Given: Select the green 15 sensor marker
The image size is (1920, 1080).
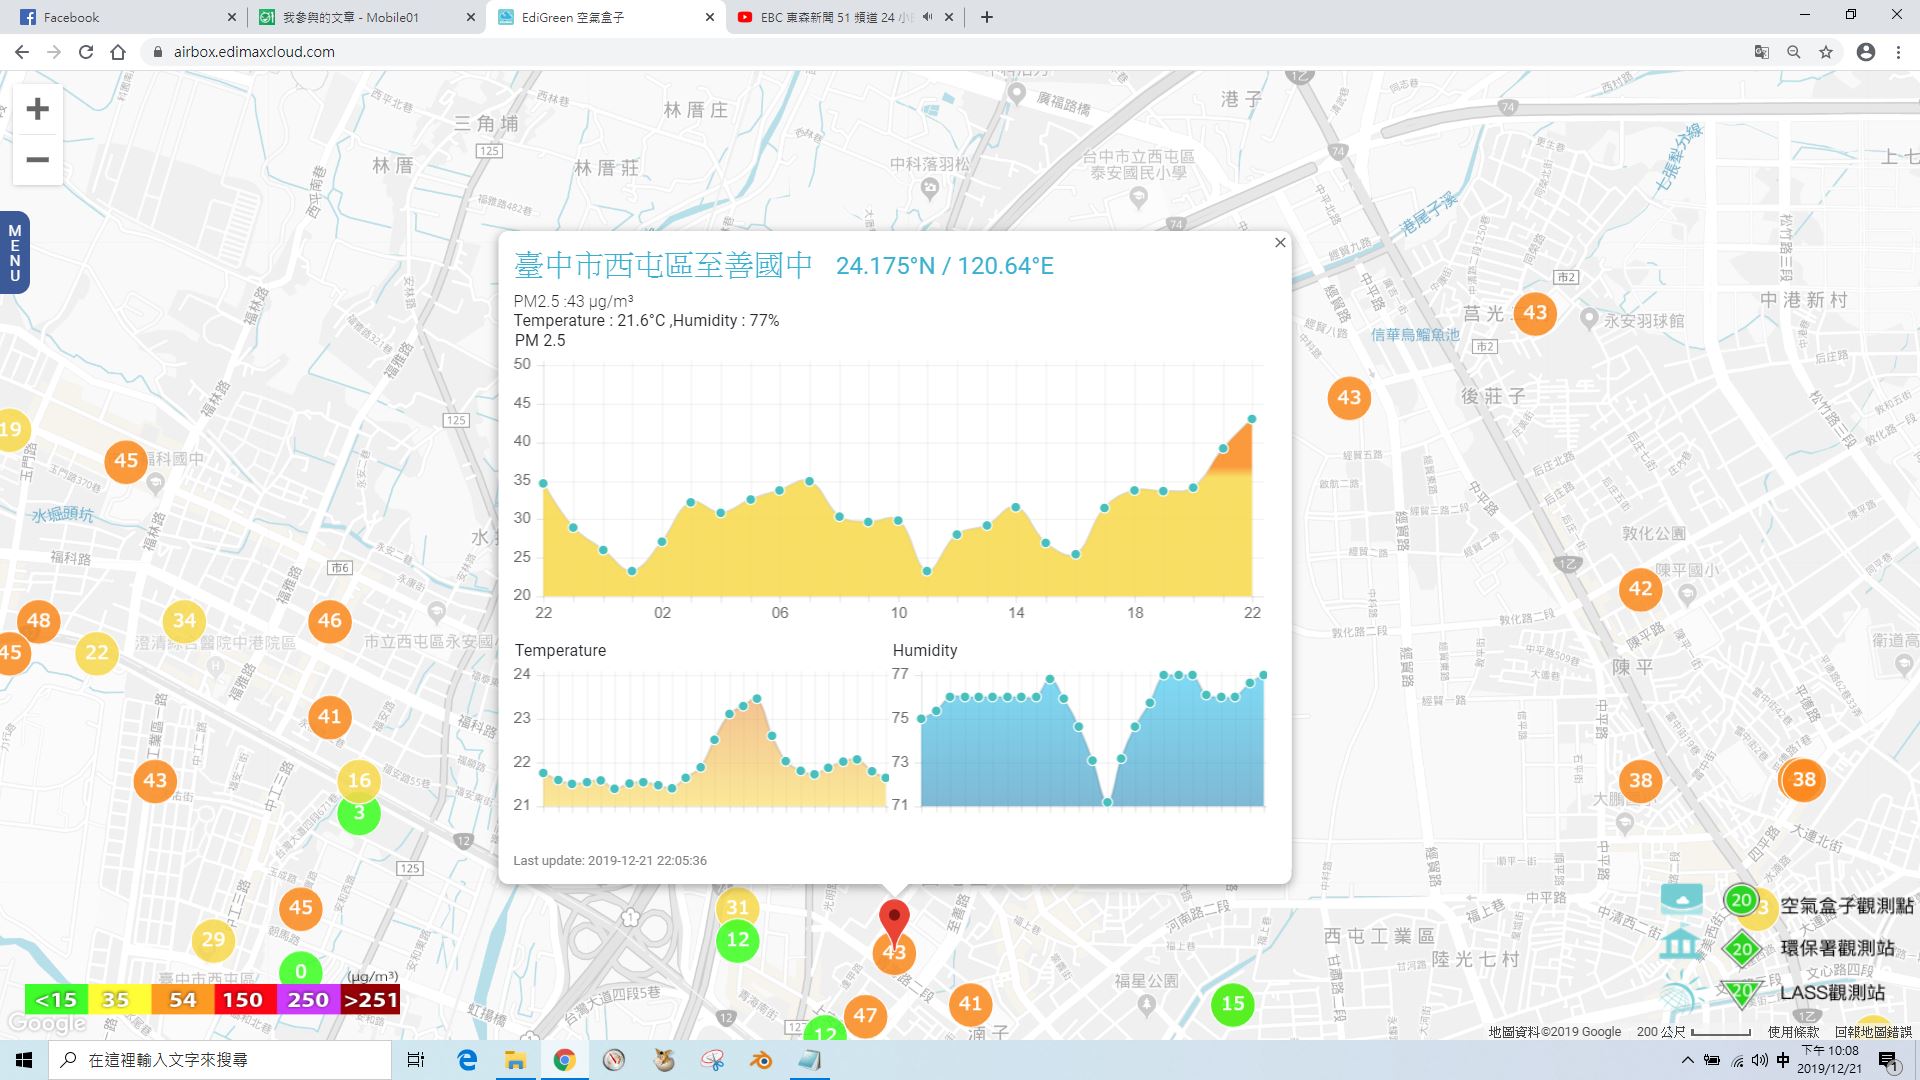Looking at the screenshot, I should click(x=1233, y=1003).
